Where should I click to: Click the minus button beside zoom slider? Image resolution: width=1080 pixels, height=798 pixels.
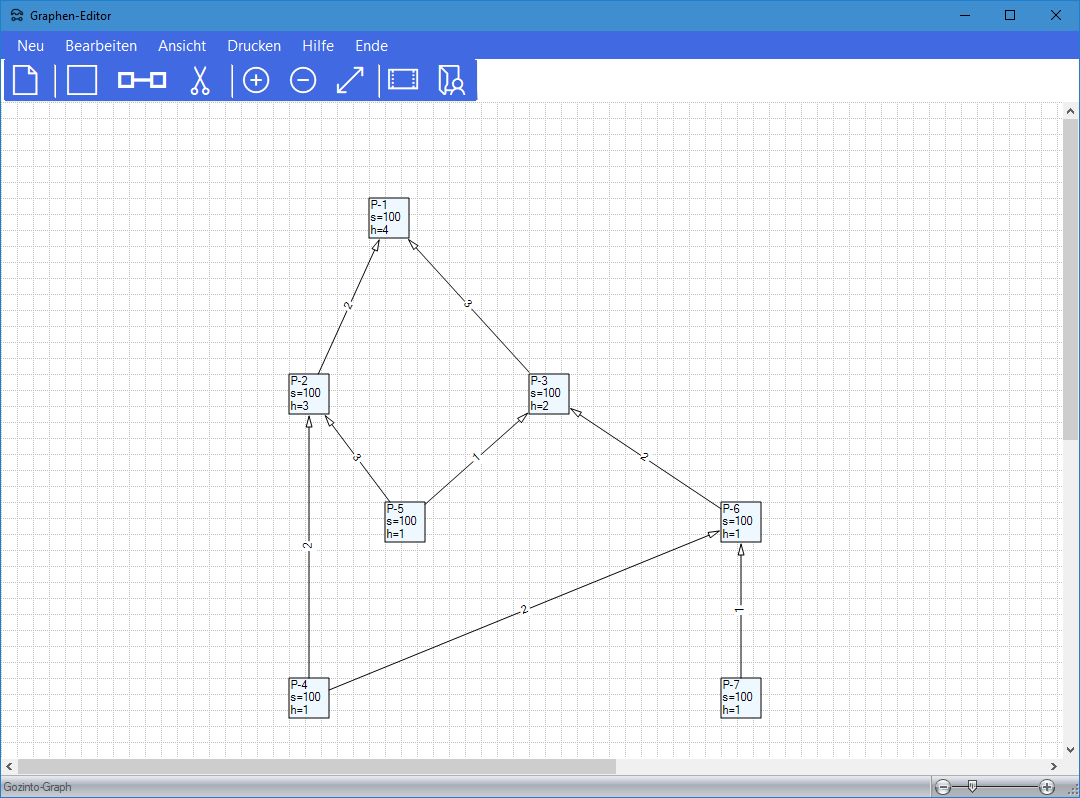point(943,787)
